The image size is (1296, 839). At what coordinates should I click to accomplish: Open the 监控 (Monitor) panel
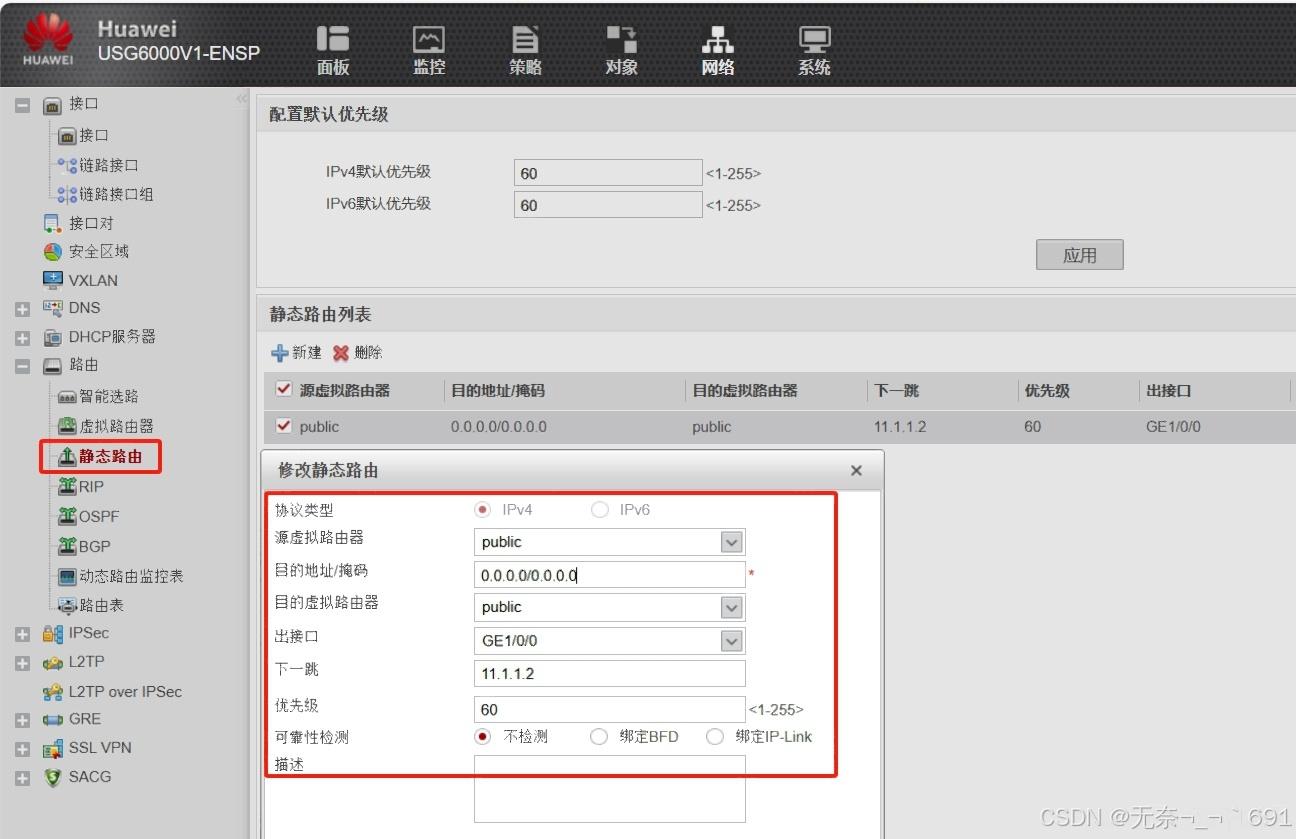click(x=428, y=50)
